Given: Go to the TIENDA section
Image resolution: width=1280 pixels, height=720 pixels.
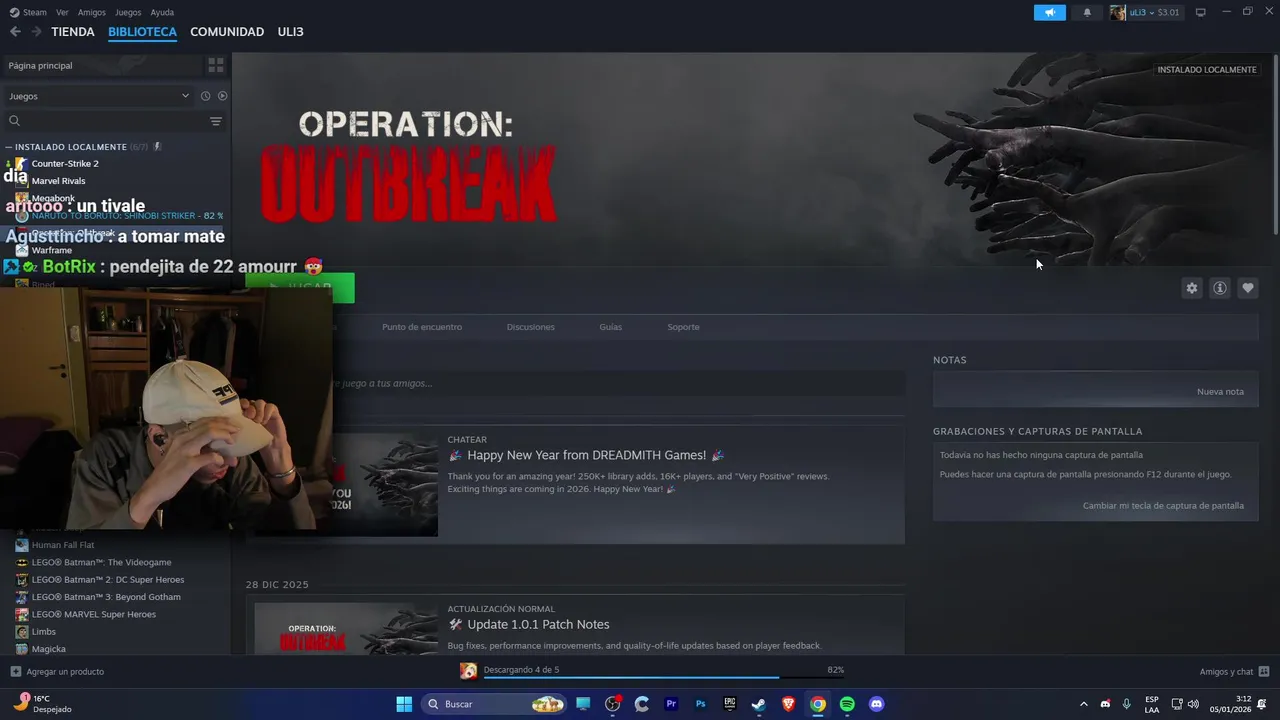Looking at the screenshot, I should [73, 32].
